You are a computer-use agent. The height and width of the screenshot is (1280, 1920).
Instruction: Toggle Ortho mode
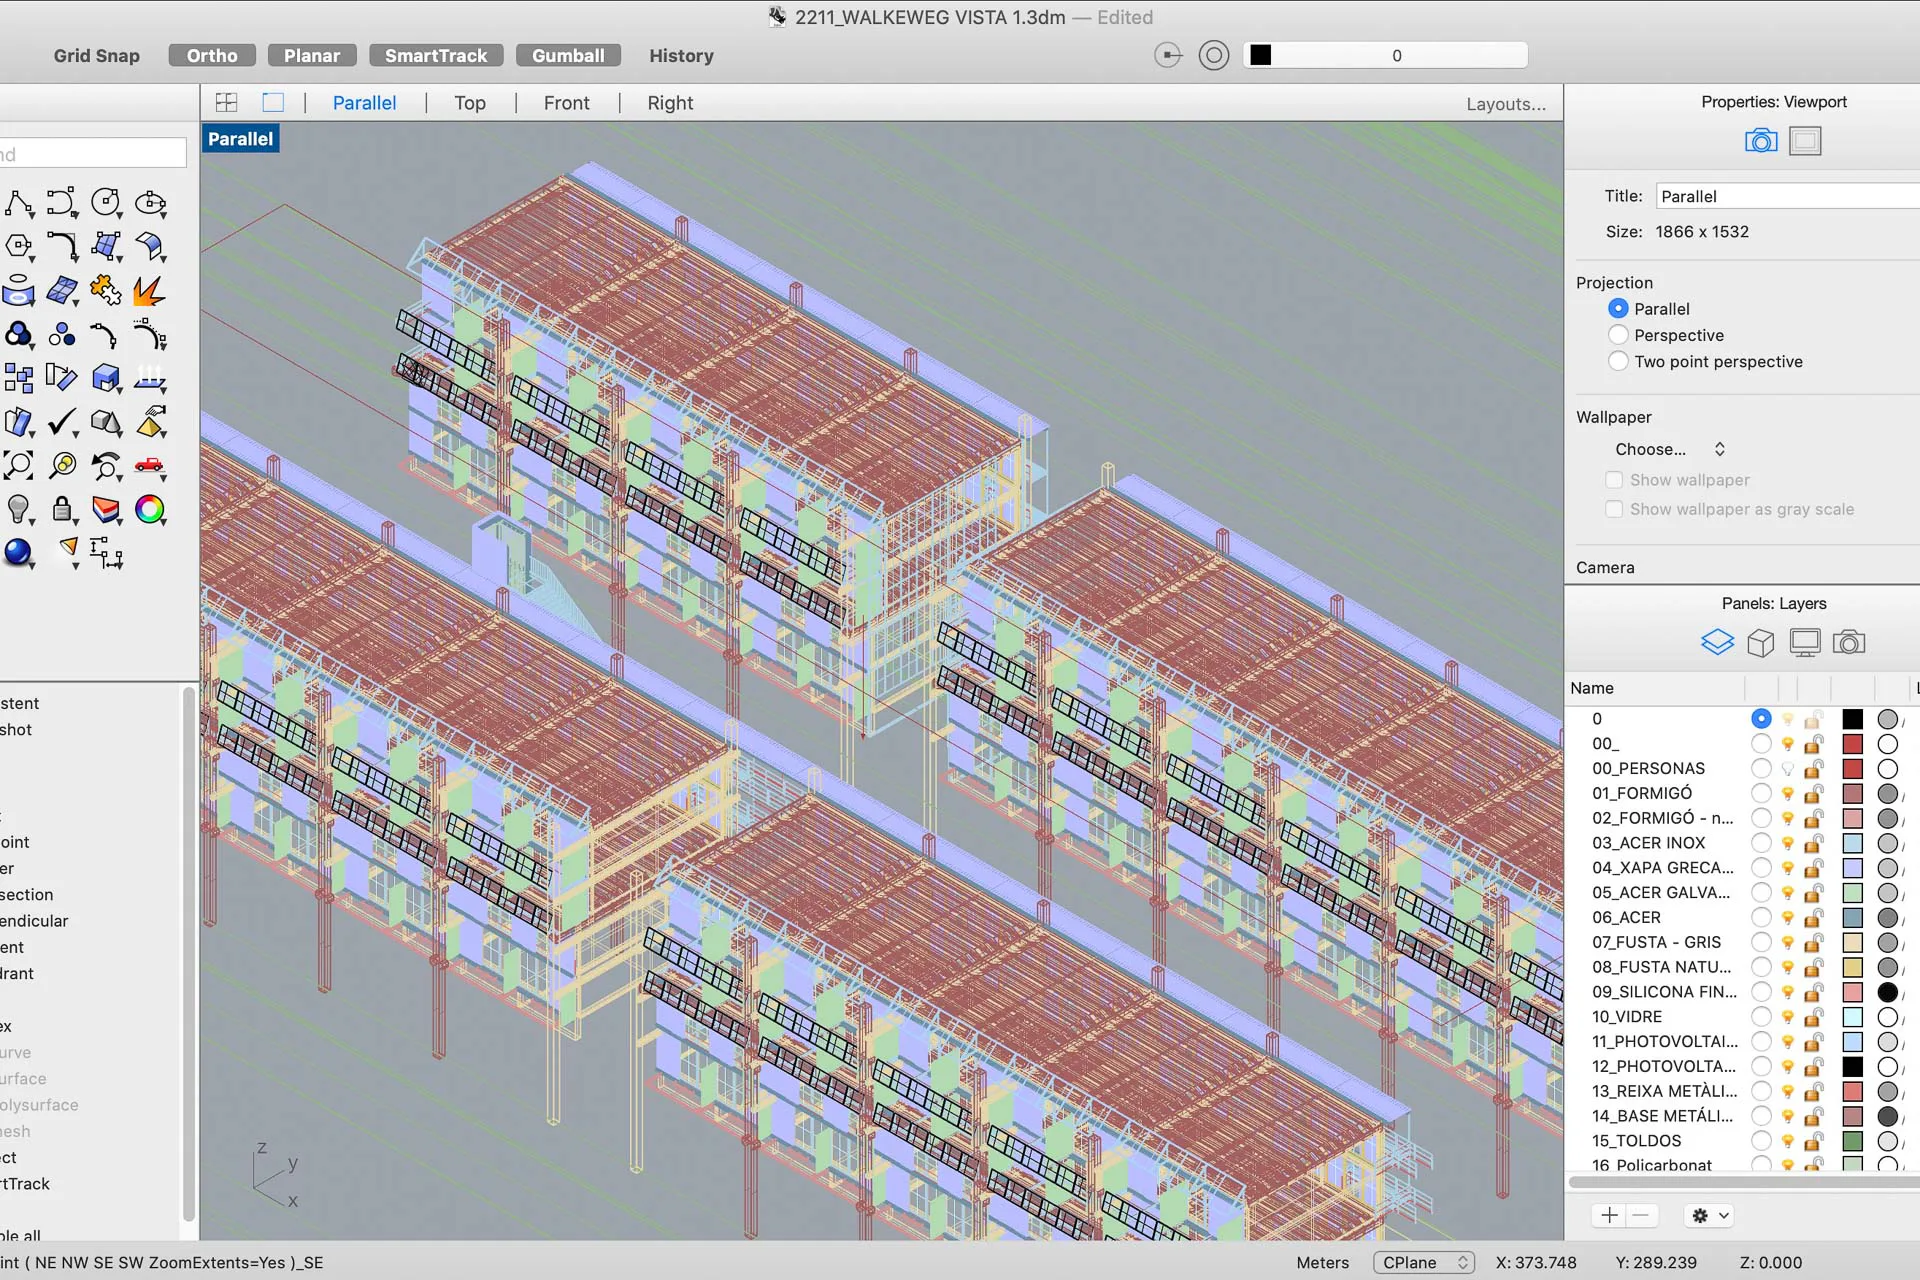coord(212,56)
